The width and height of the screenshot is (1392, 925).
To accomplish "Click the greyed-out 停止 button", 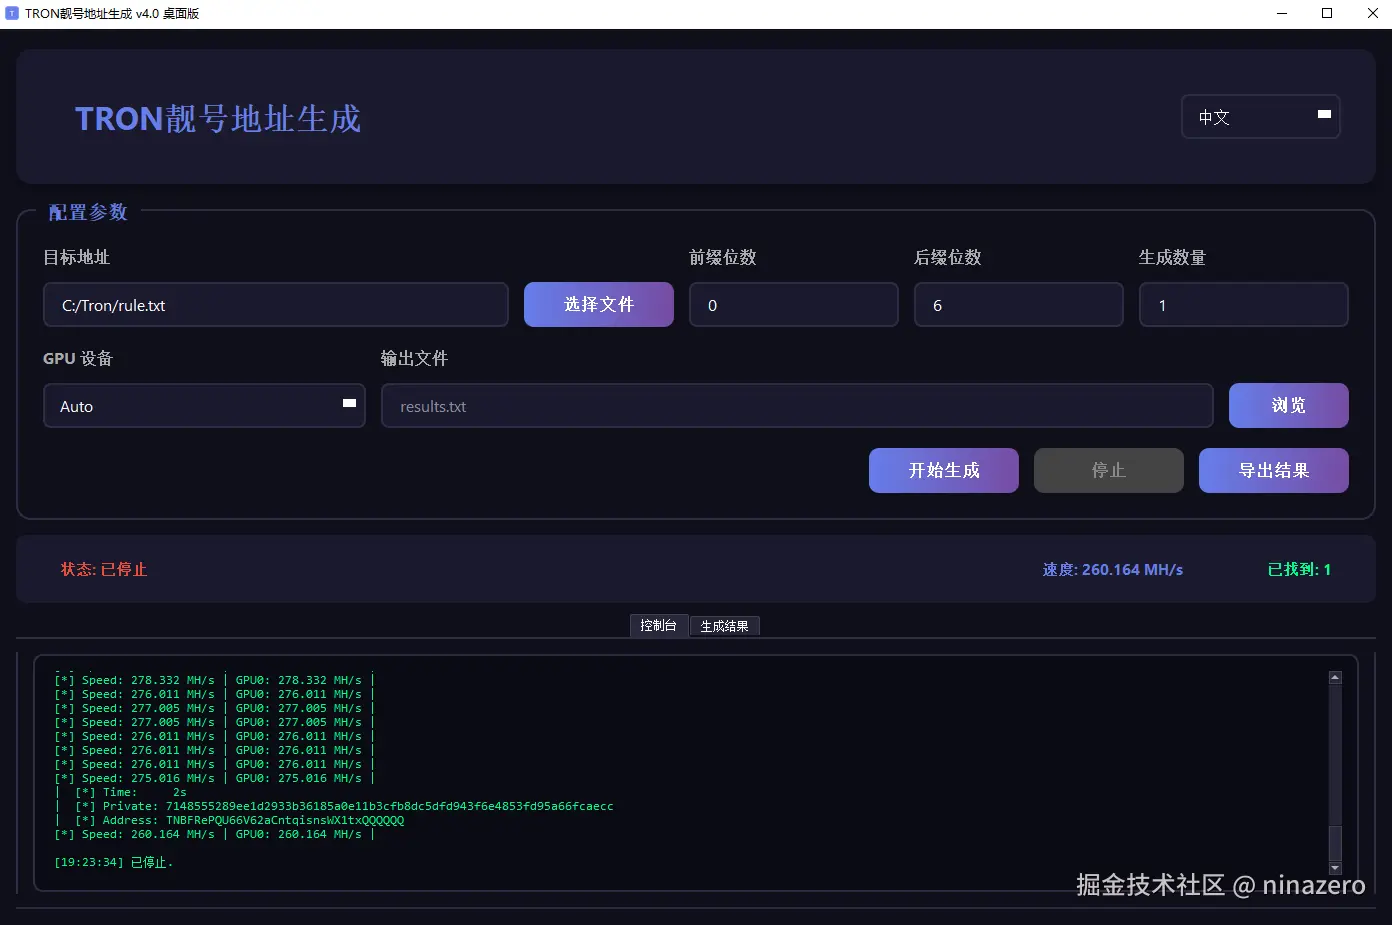I will pos(1109,470).
